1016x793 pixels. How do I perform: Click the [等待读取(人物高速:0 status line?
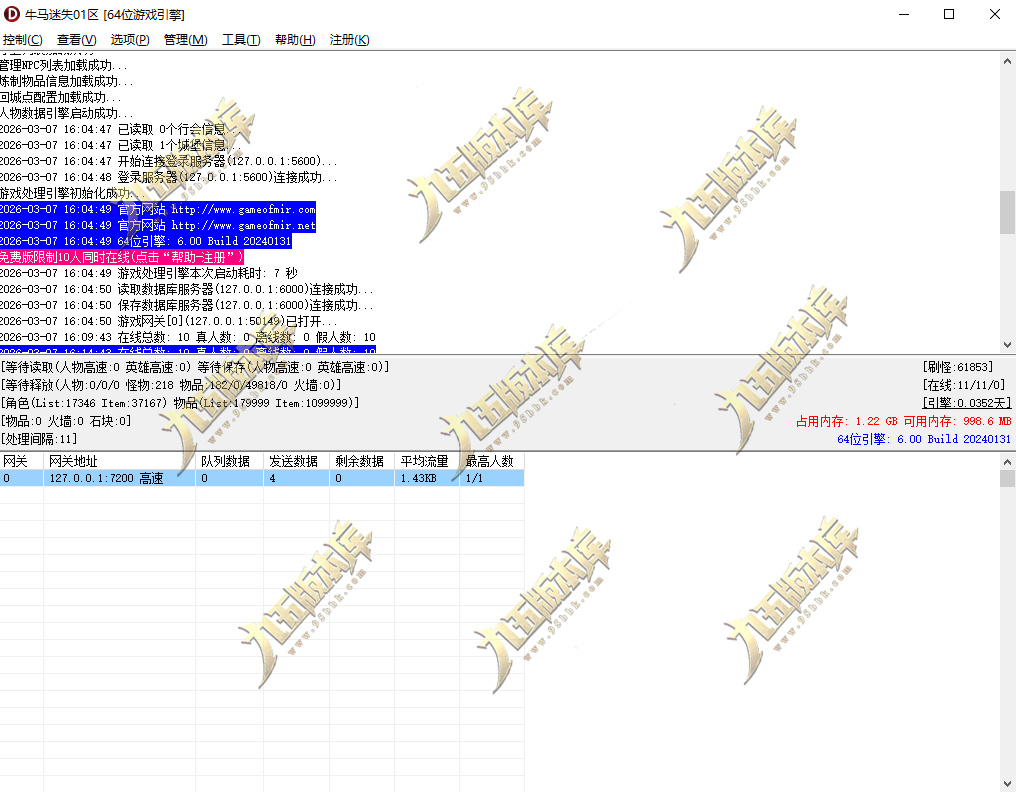195,367
